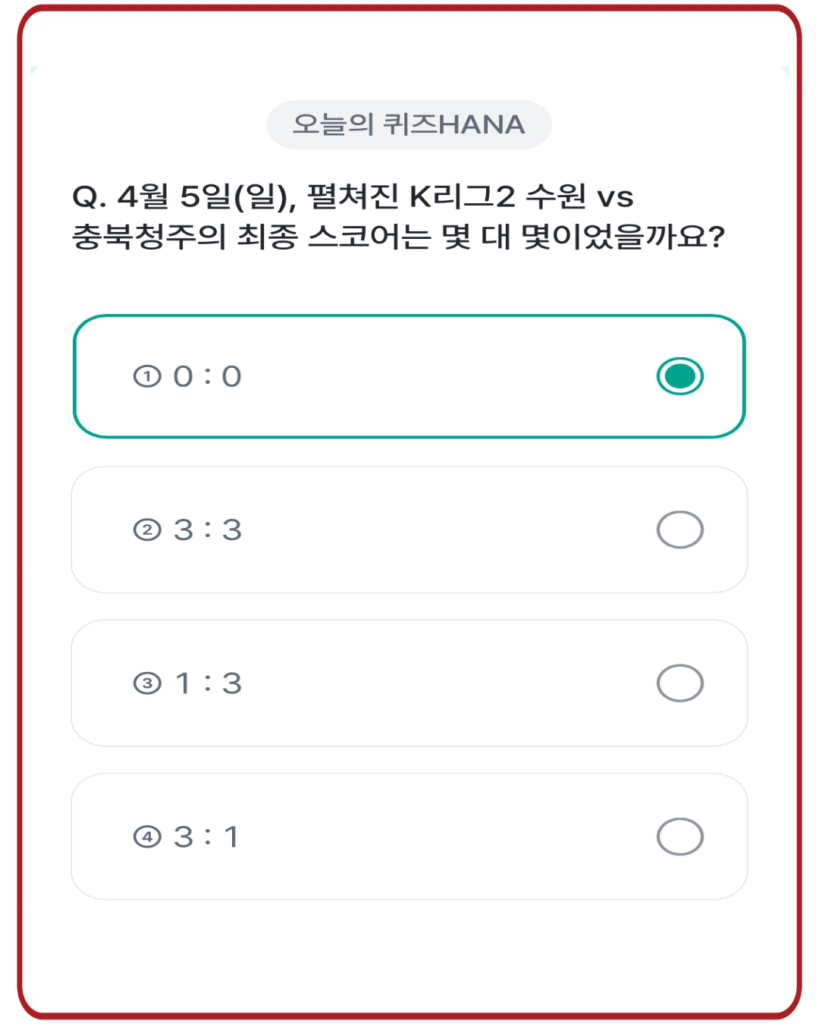
Task: Choose the "3 : 1" score label
Action: (x=208, y=837)
